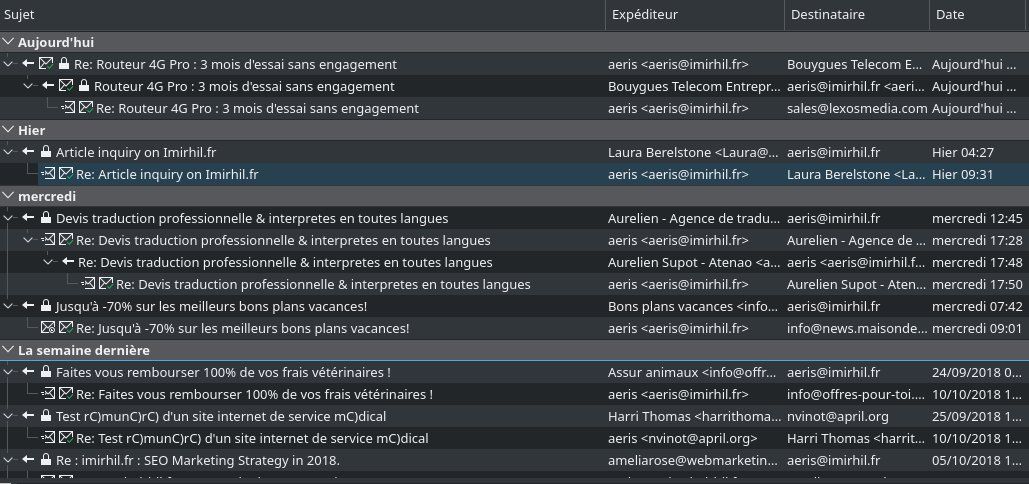Click the Date column header
This screenshot has height=484, width=1029.
(x=977, y=15)
